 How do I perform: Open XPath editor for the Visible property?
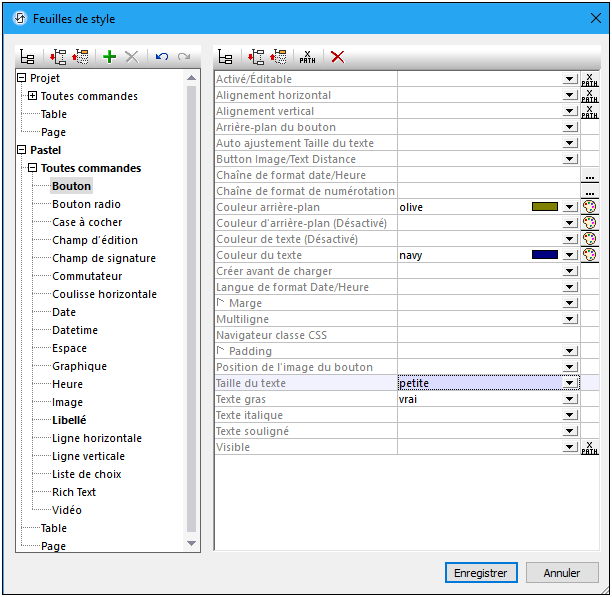(x=590, y=447)
